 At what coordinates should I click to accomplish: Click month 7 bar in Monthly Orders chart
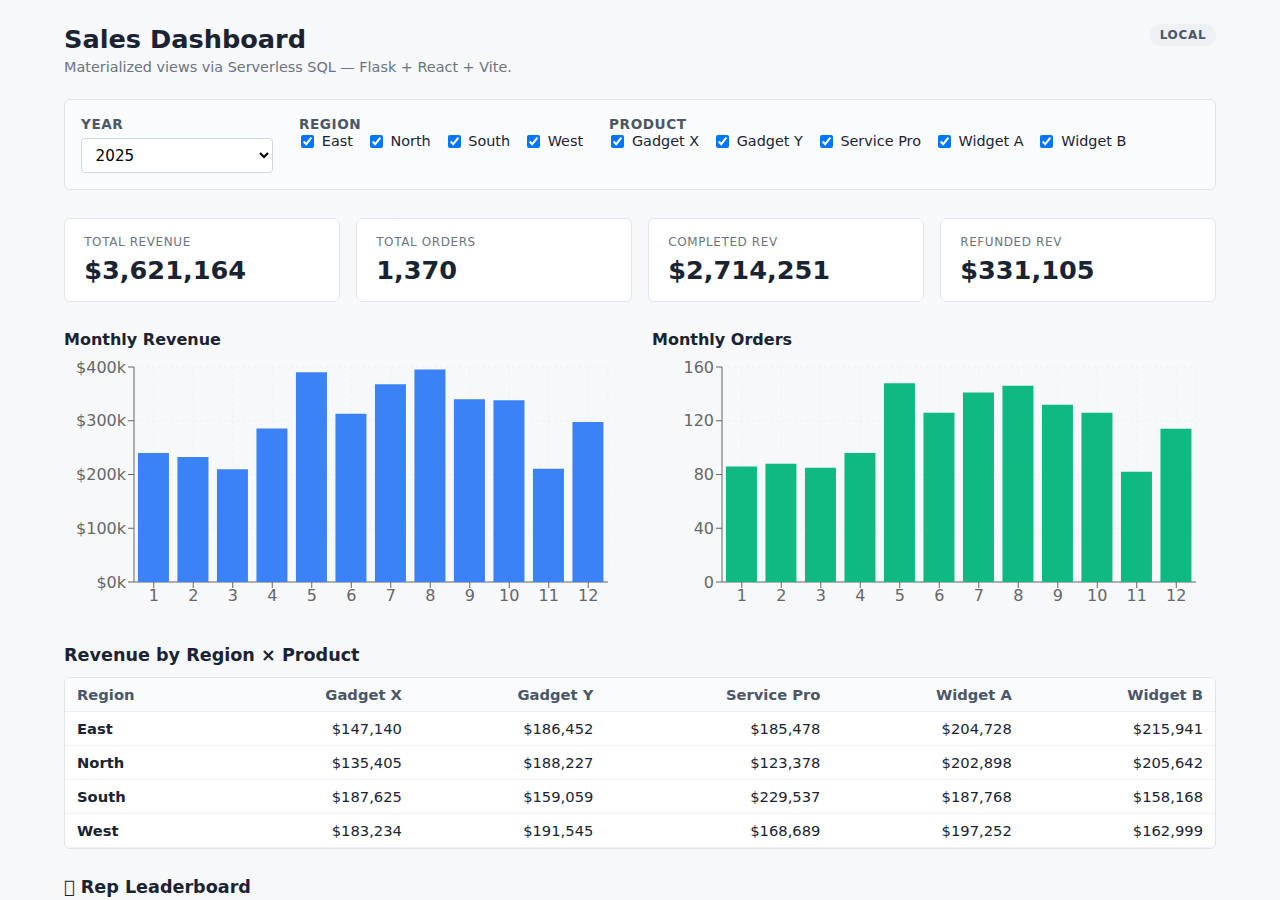(x=978, y=487)
